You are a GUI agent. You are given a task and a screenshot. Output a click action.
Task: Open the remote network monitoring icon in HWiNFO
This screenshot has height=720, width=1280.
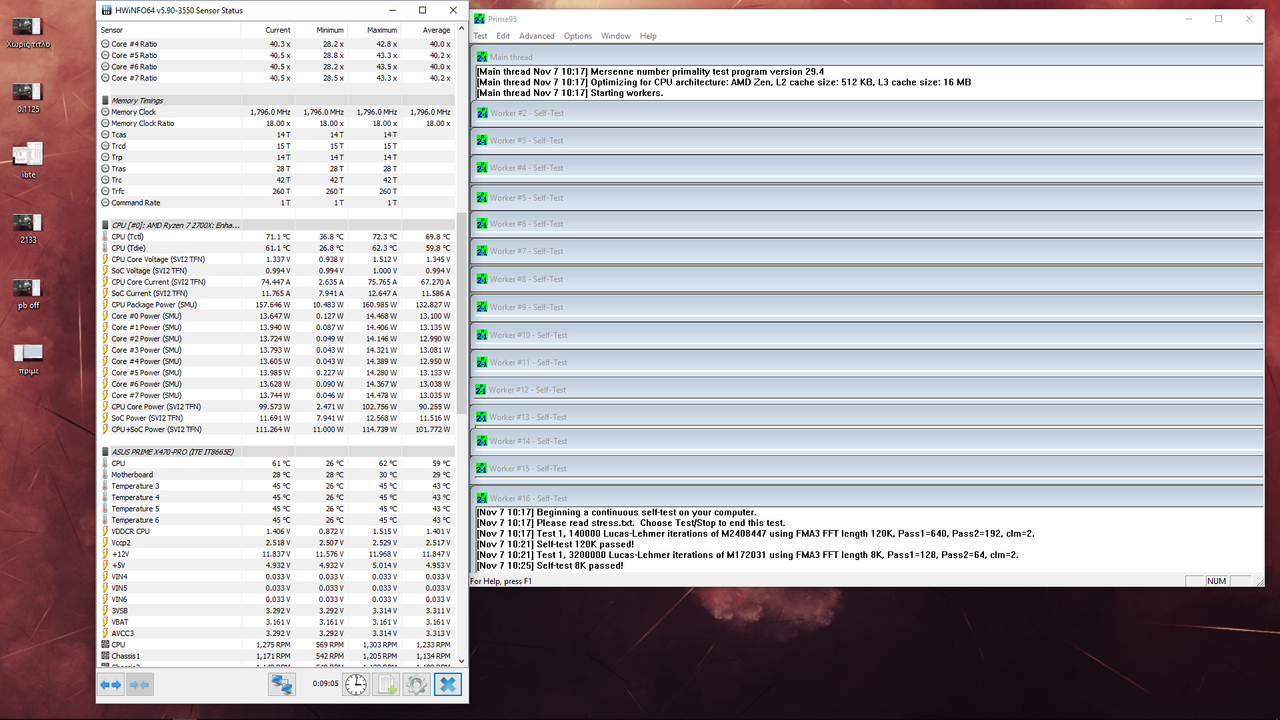pos(282,684)
